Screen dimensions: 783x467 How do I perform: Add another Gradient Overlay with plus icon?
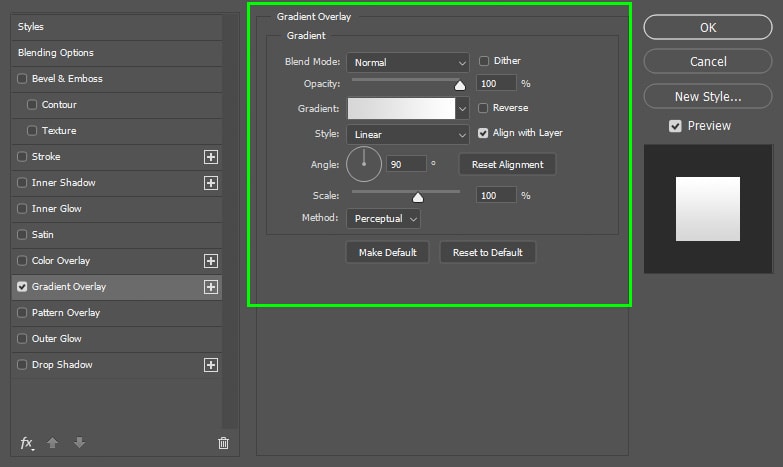click(211, 287)
